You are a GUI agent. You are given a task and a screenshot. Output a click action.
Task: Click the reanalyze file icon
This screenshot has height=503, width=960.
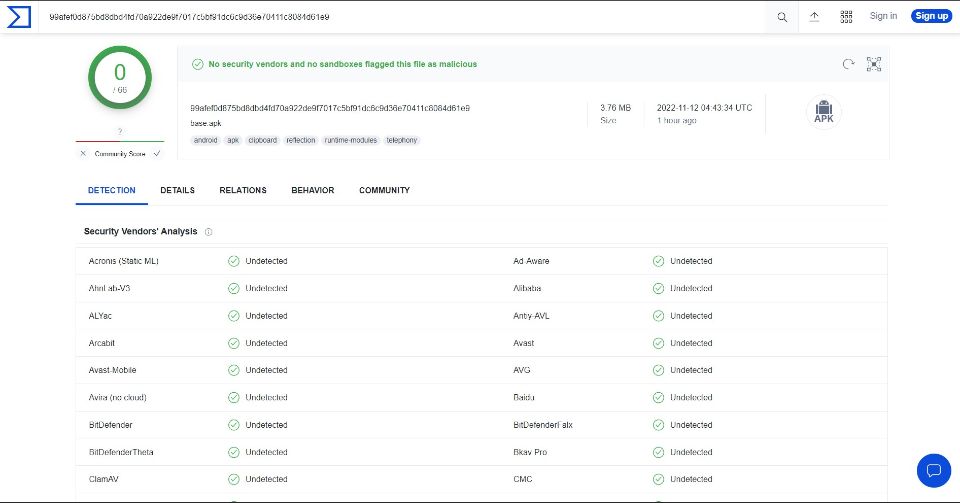[x=848, y=64]
